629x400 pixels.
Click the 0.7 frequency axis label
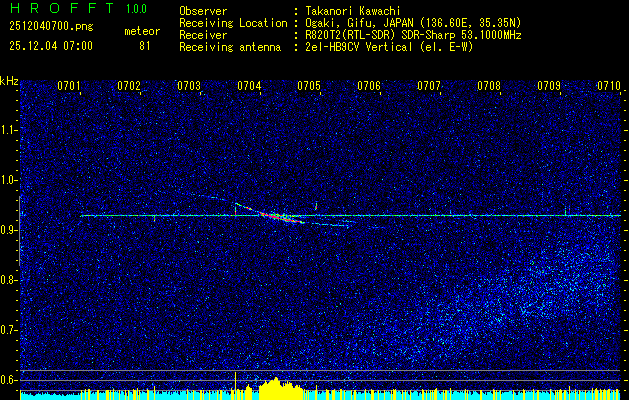pos(10,330)
